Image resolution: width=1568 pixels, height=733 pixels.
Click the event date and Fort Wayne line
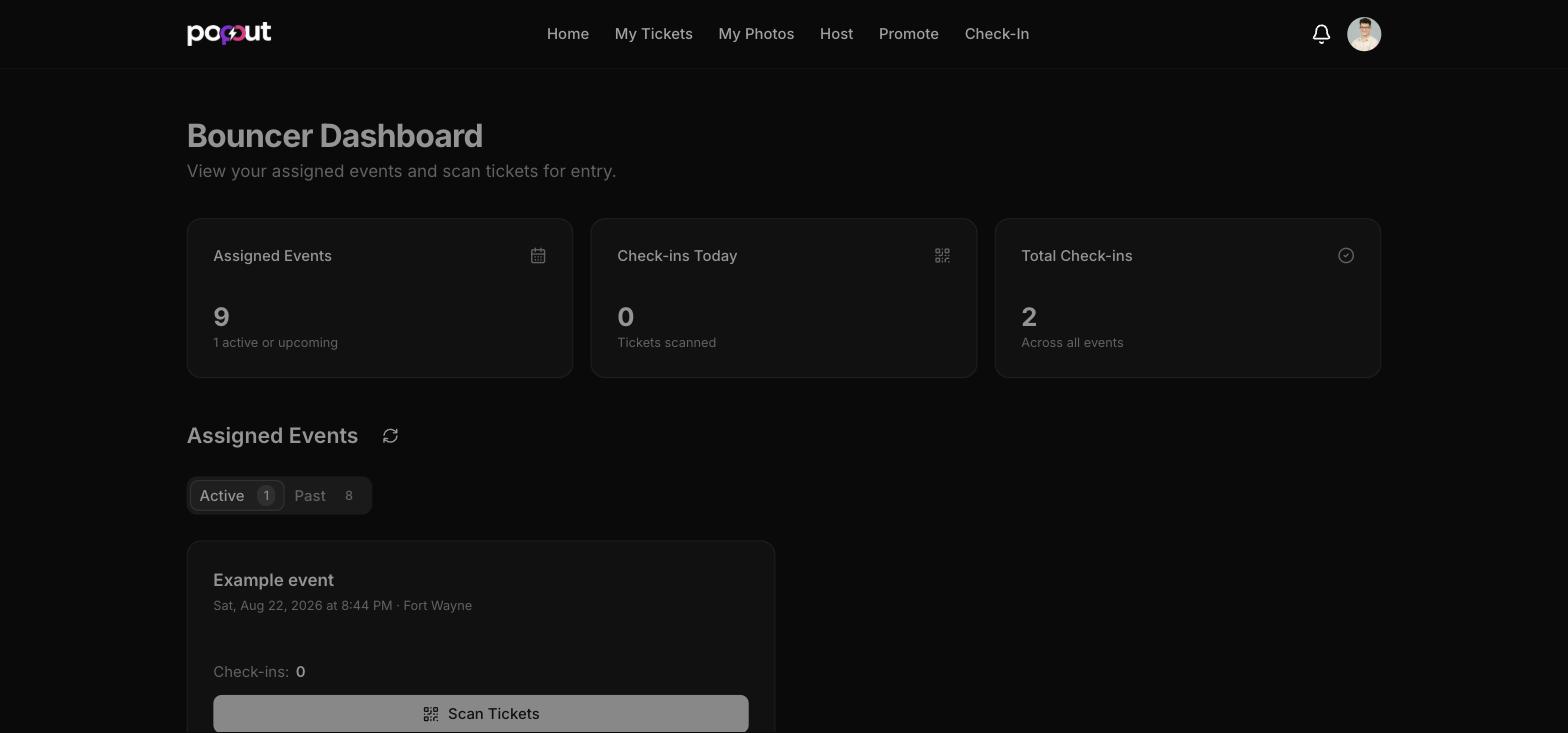pos(343,606)
